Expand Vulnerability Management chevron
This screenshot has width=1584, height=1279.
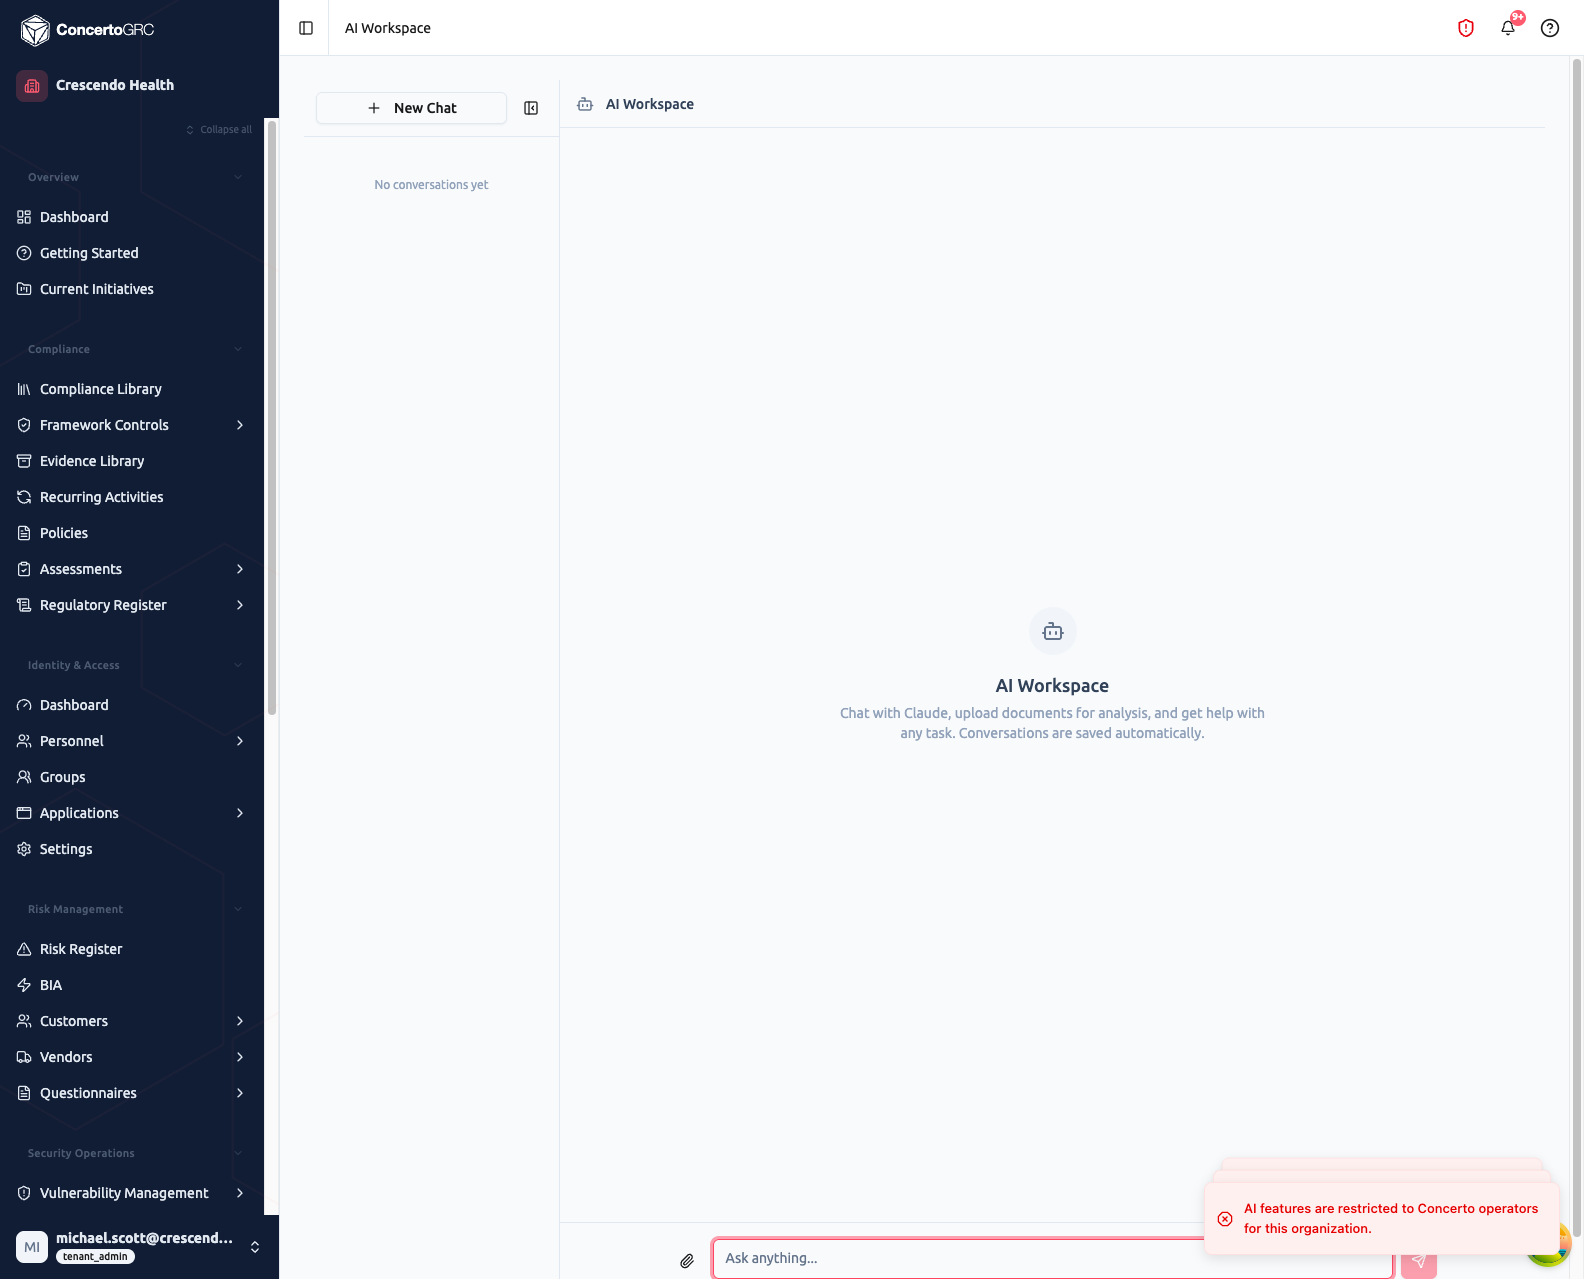[x=240, y=1193]
